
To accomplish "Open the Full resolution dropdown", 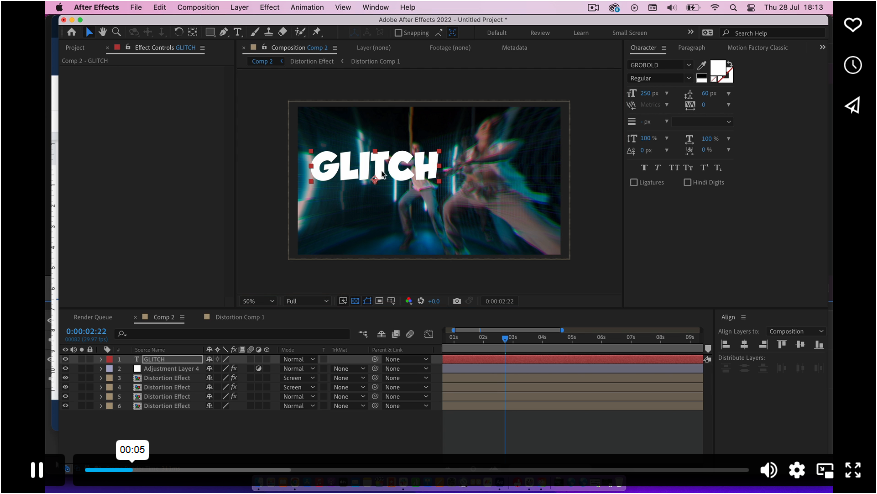I will pyautogui.click(x=307, y=301).
